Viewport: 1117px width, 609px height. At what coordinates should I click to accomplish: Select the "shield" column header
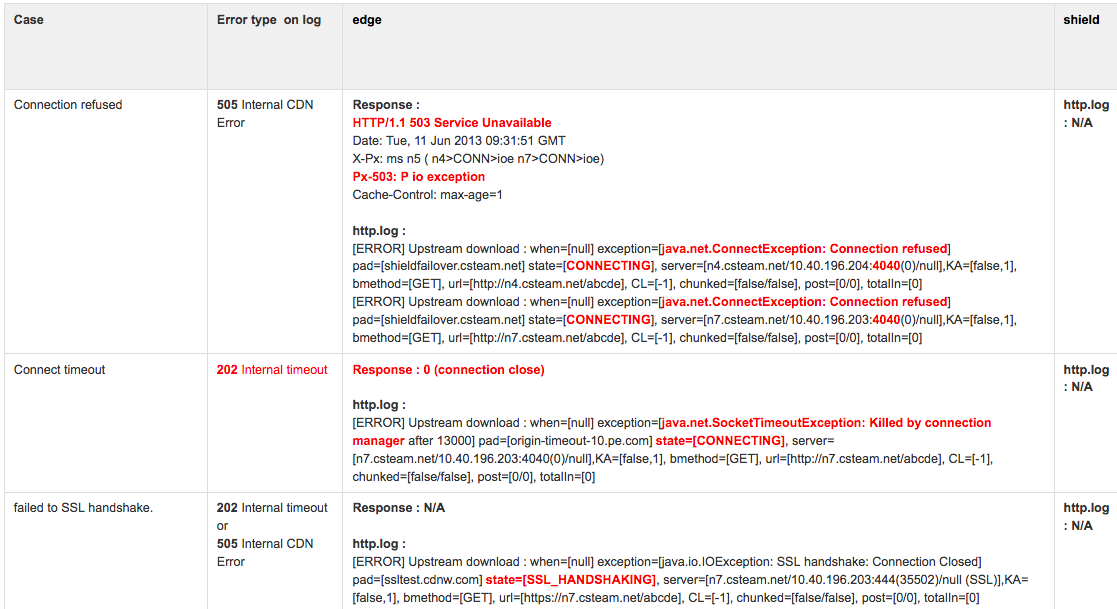pos(1081,20)
